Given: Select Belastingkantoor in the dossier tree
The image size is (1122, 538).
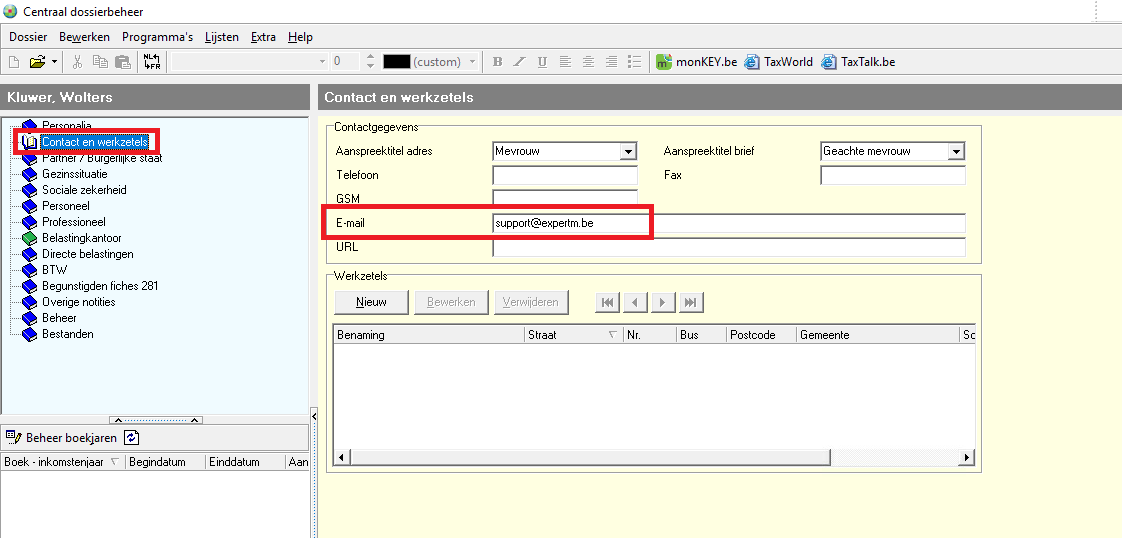Looking at the screenshot, I should coord(81,238).
